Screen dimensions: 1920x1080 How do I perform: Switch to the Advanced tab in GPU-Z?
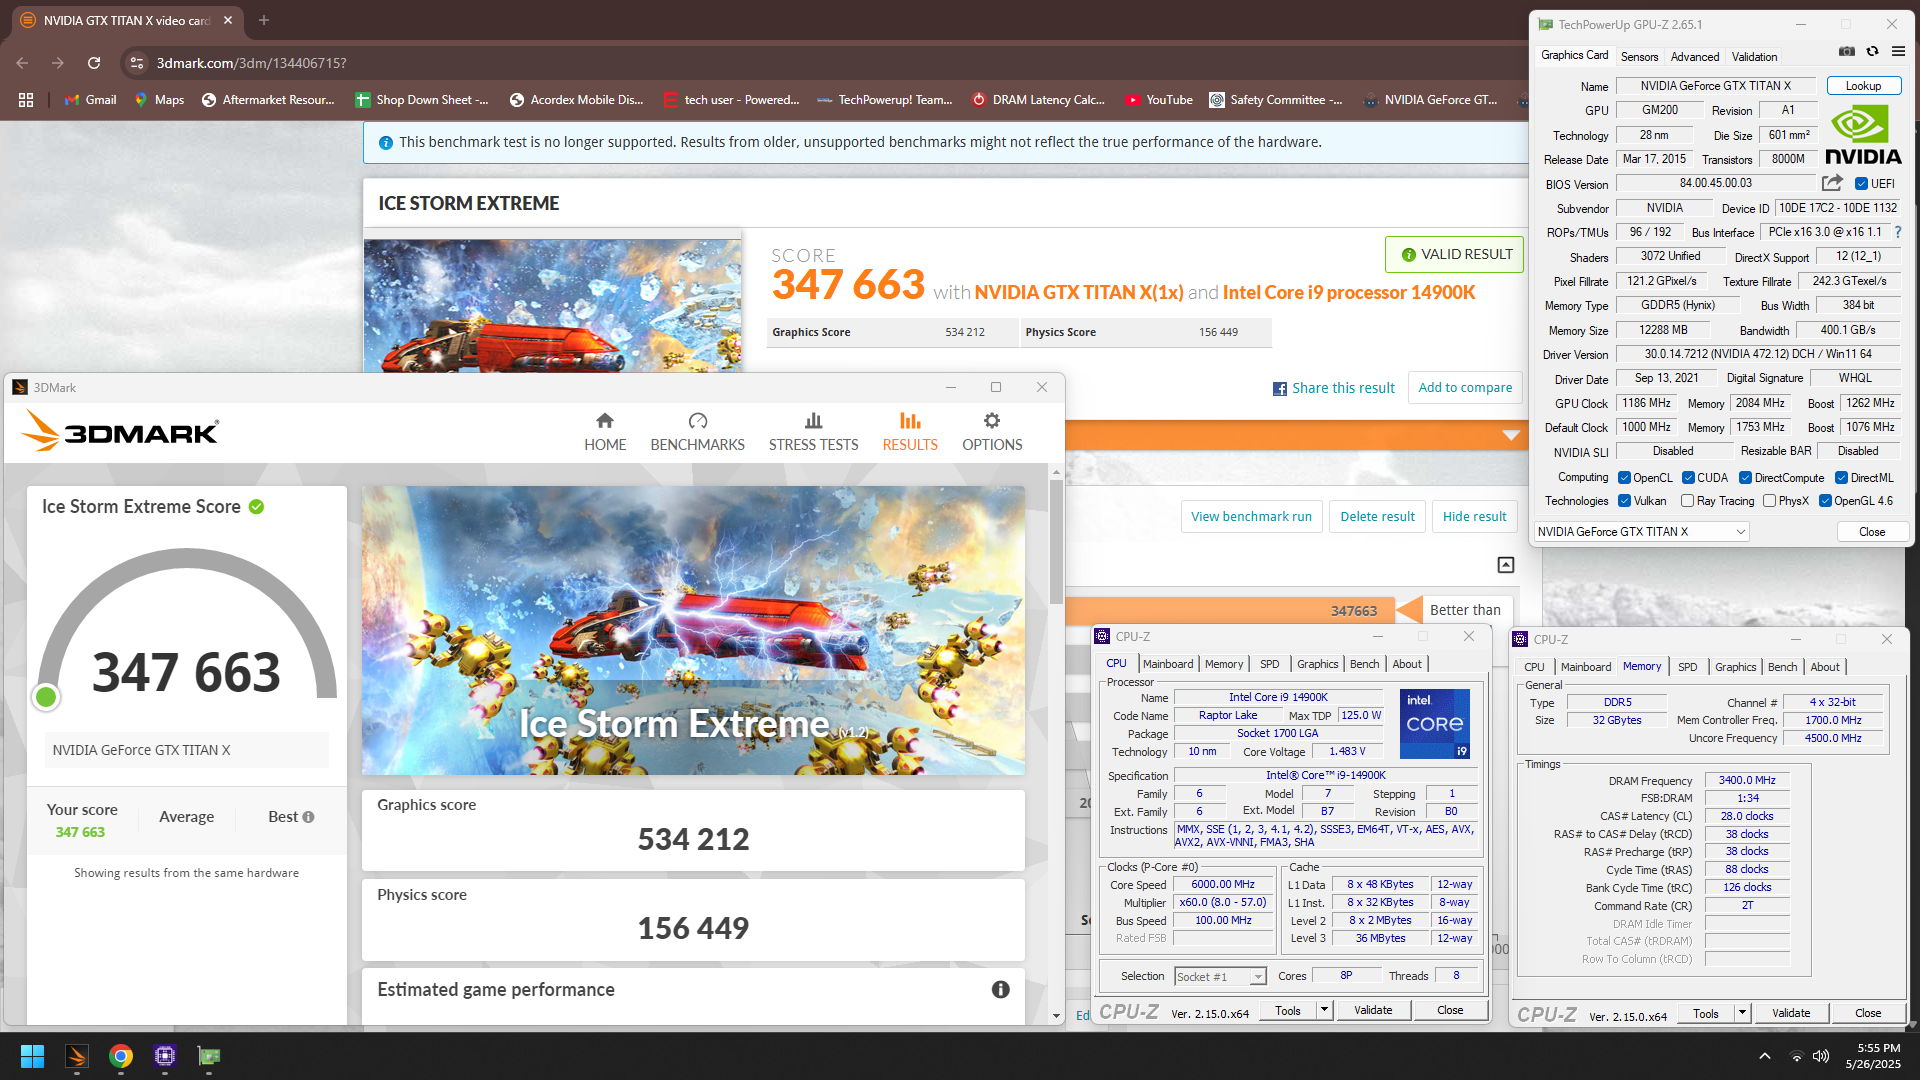[1695, 57]
